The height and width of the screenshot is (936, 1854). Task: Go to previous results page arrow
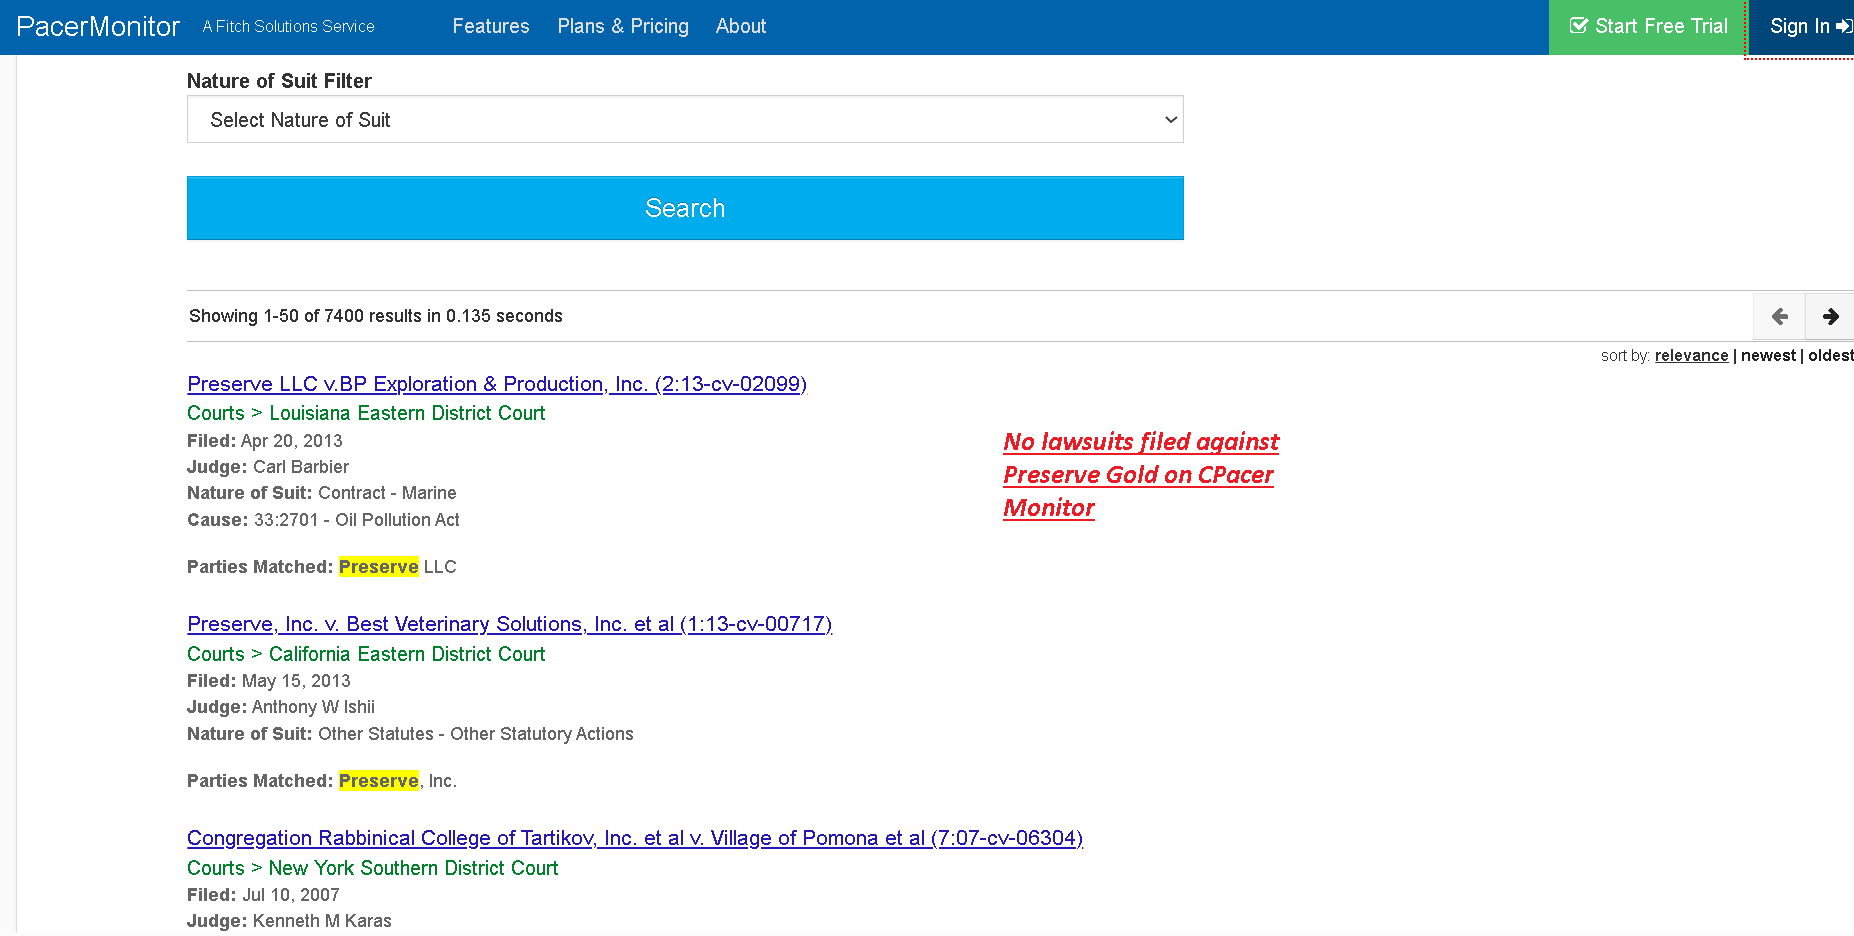pos(1779,316)
